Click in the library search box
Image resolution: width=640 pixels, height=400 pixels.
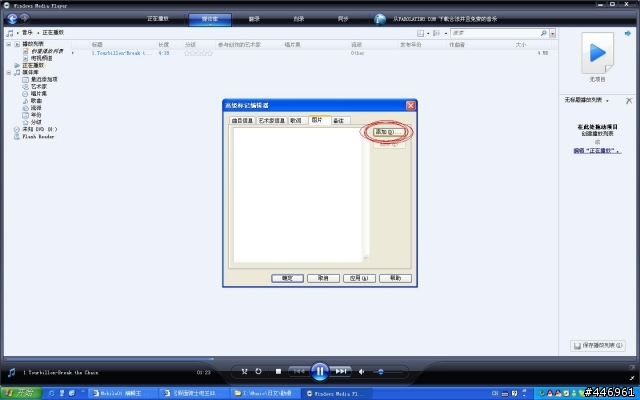click(496, 33)
